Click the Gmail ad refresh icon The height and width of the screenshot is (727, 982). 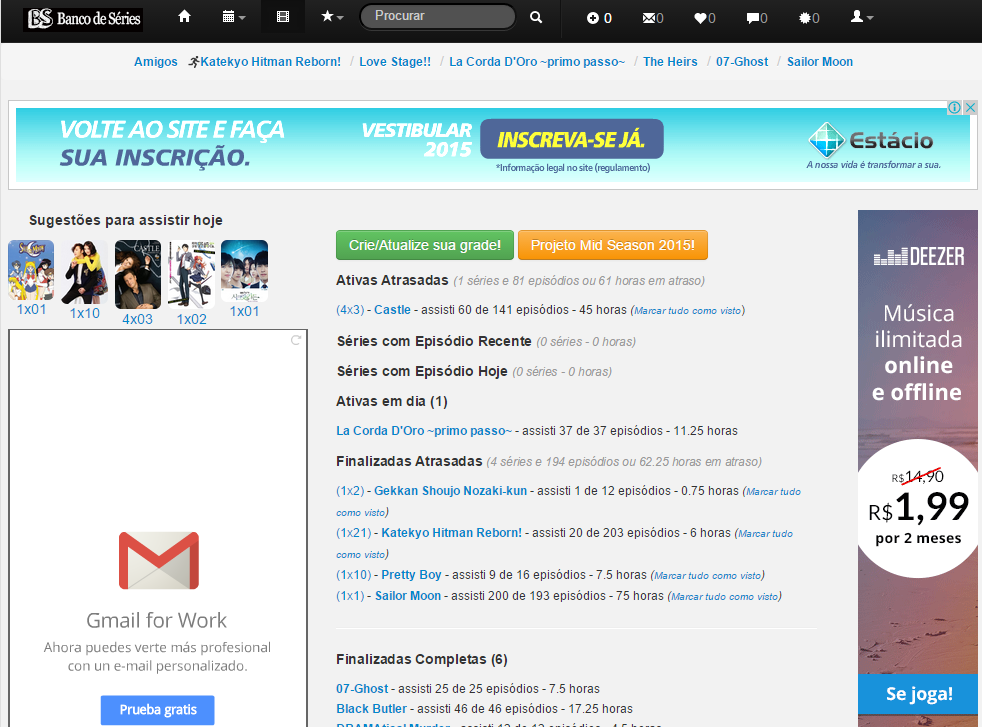(296, 340)
